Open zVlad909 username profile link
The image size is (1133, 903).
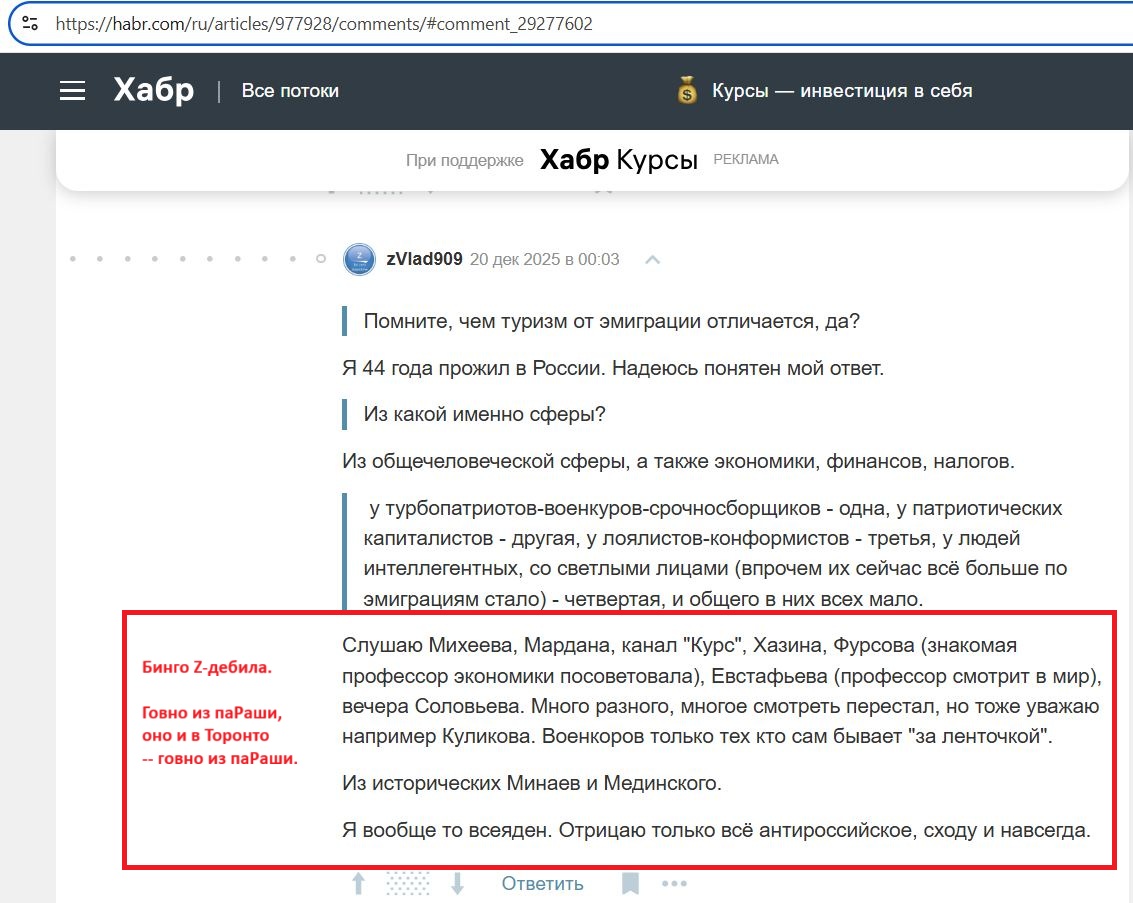424,260
